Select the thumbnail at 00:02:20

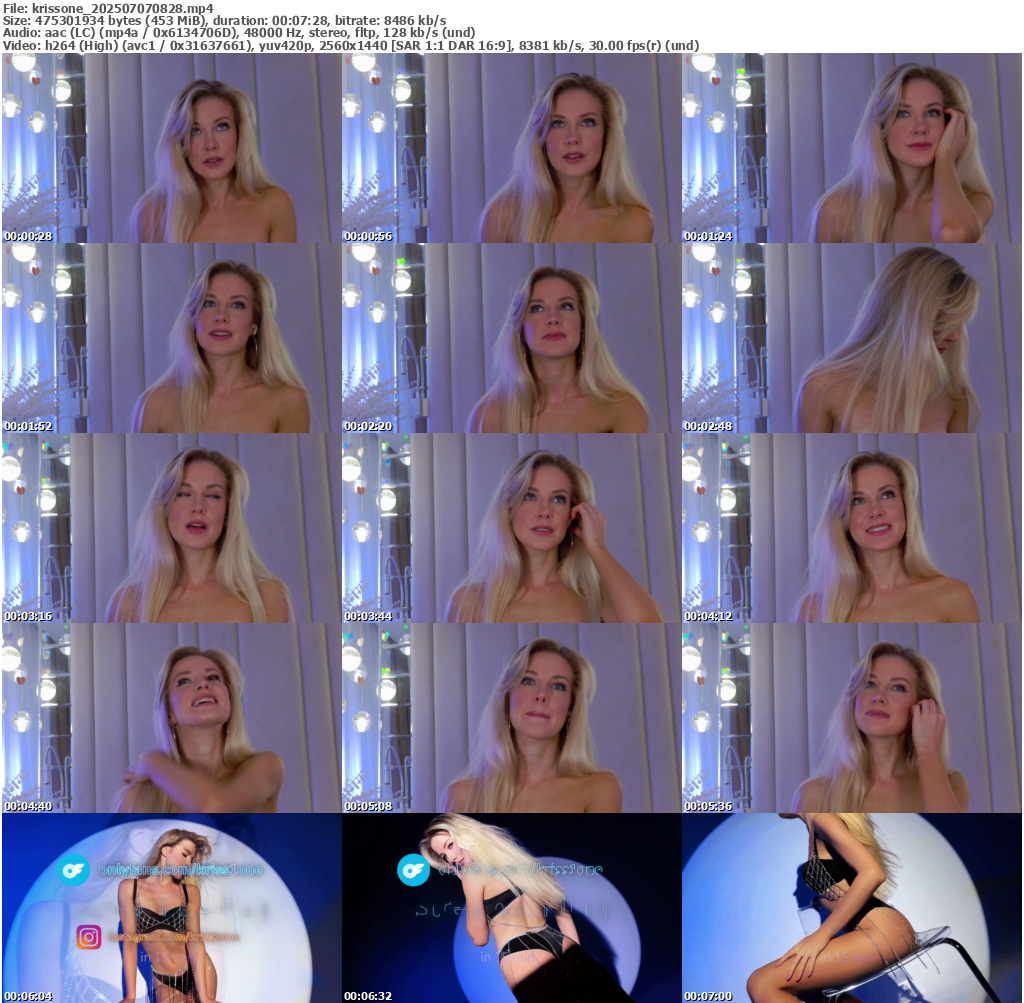(511, 338)
